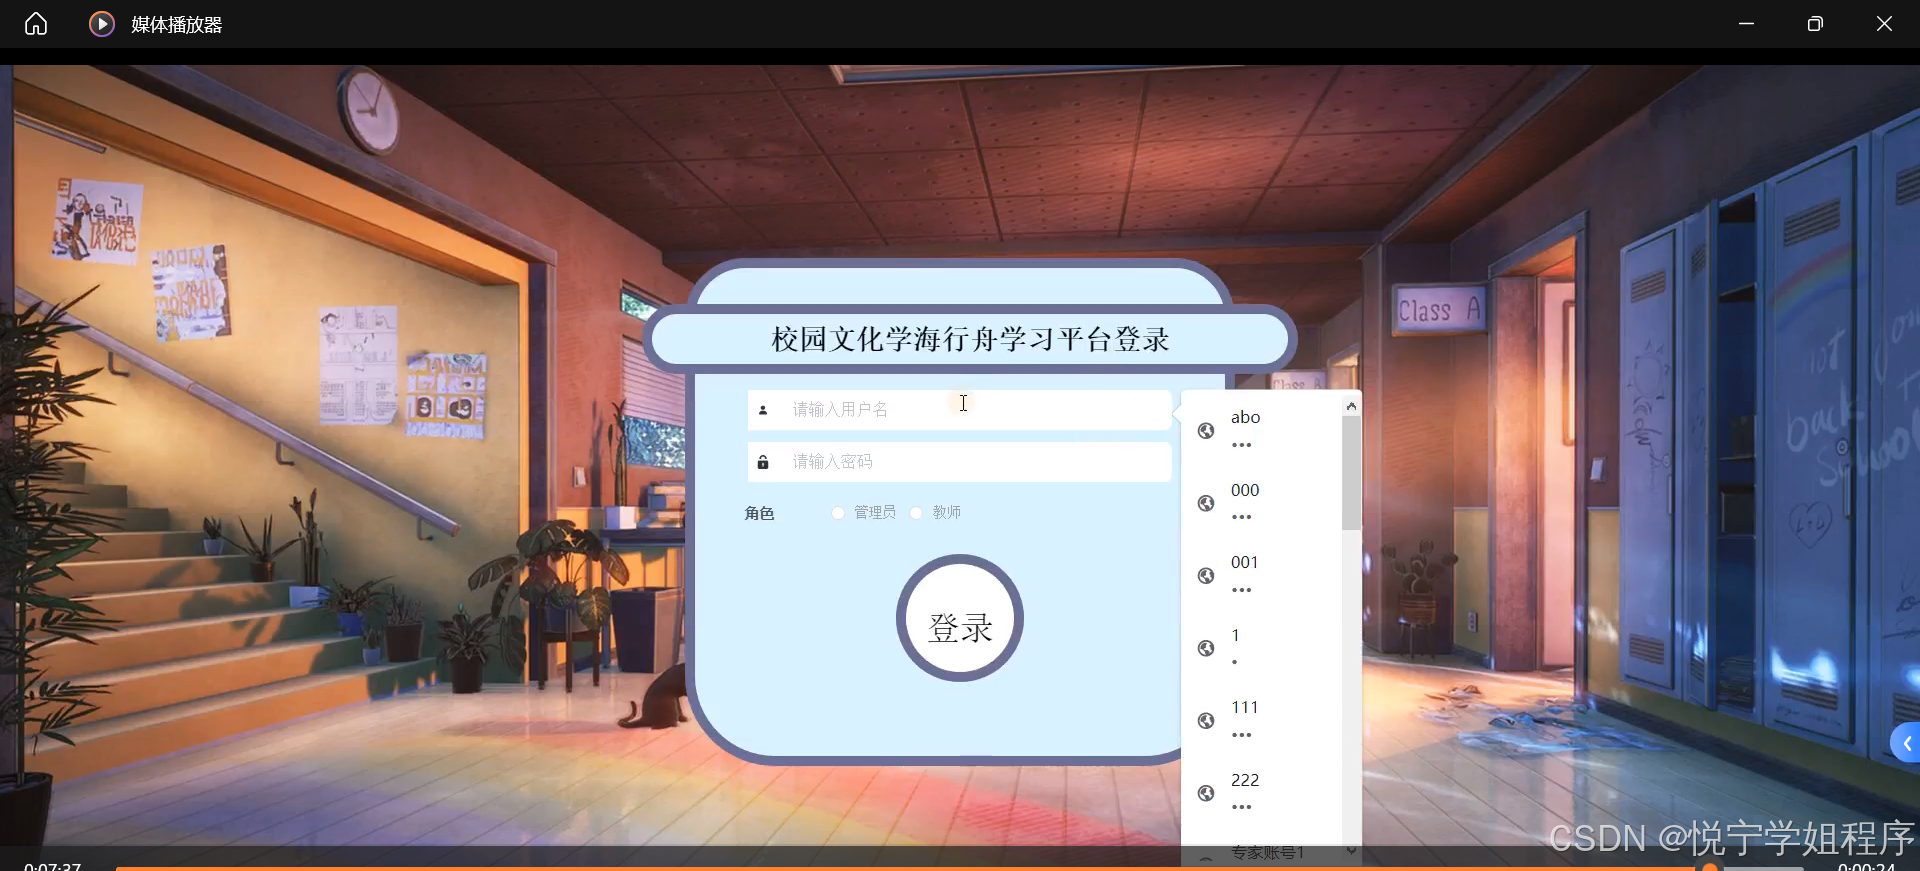This screenshot has width=1920, height=871.
Task: Click the globe icon beside 111
Action: pyautogui.click(x=1206, y=721)
